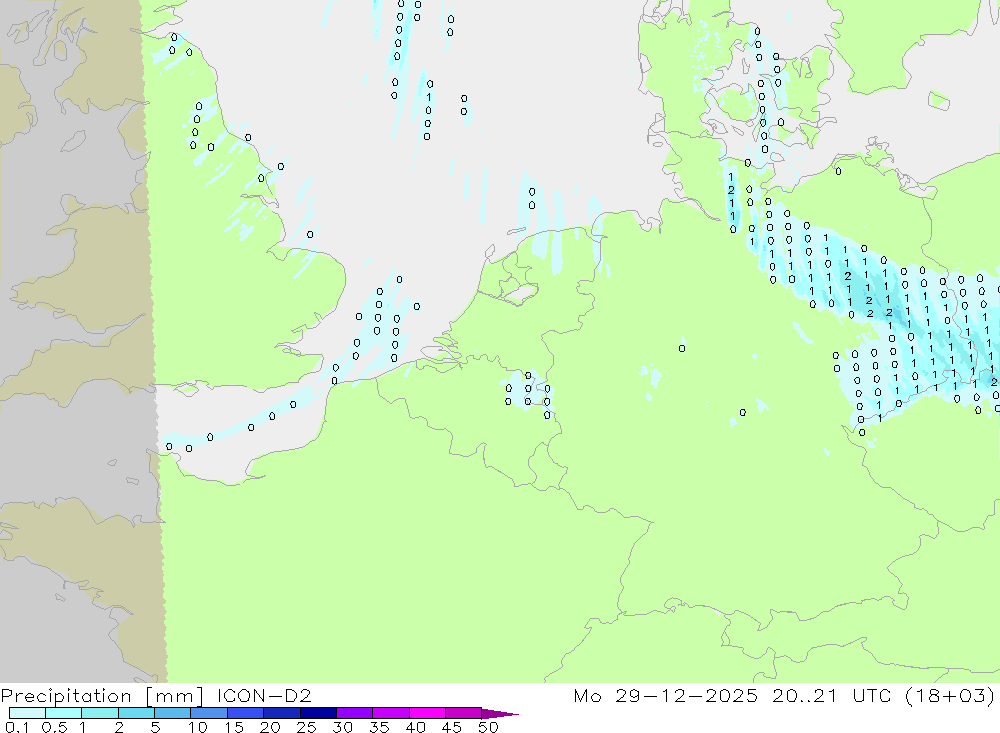Click the 'Precipitation [mm]' title text
The height and width of the screenshot is (733, 1000).
coord(102,696)
